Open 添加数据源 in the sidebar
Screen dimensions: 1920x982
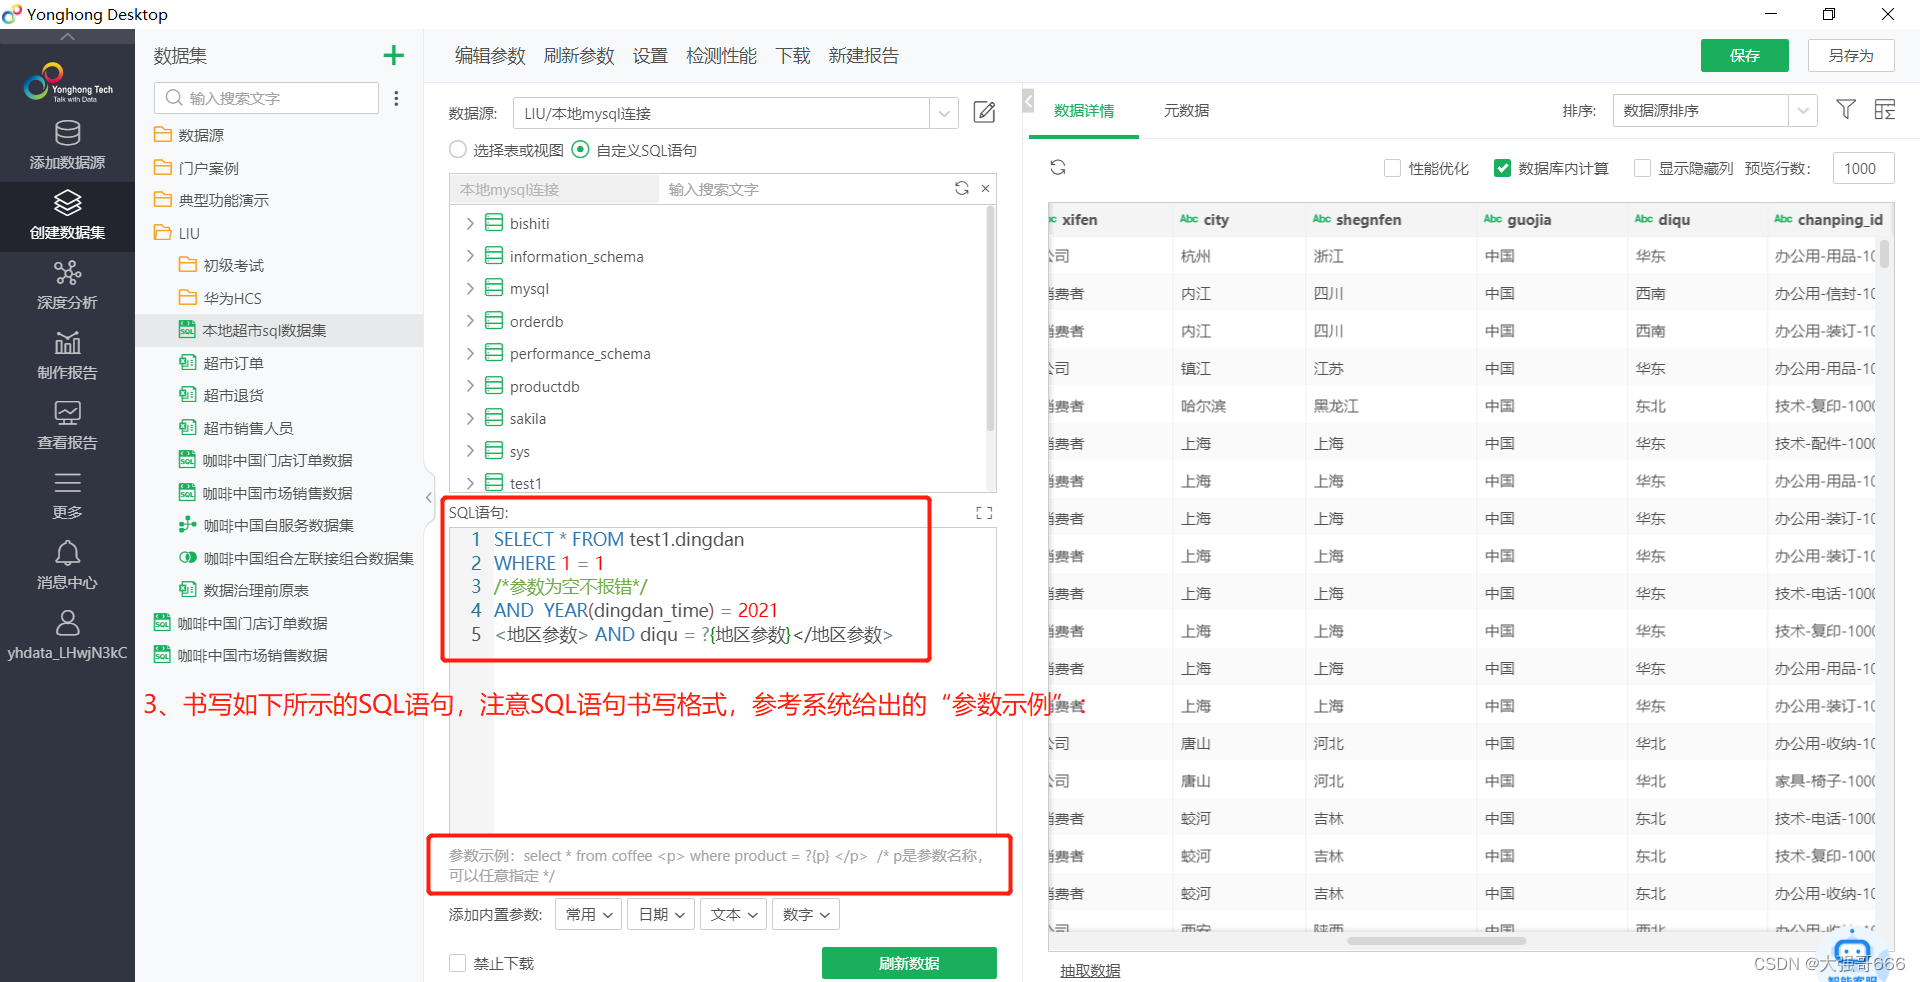point(67,146)
